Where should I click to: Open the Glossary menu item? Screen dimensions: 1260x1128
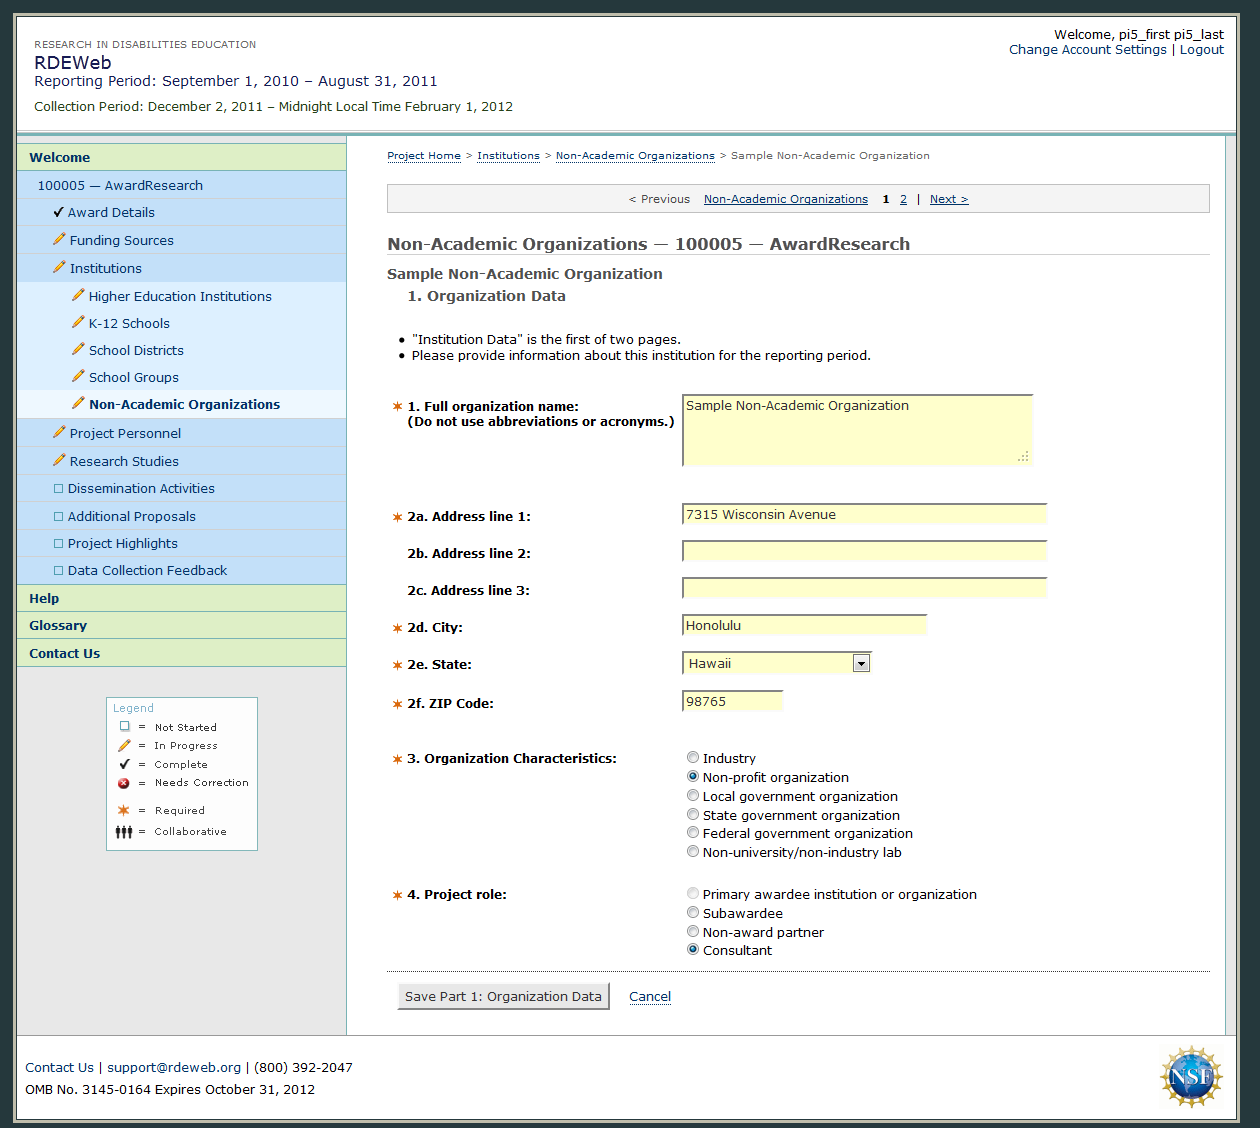pos(58,626)
